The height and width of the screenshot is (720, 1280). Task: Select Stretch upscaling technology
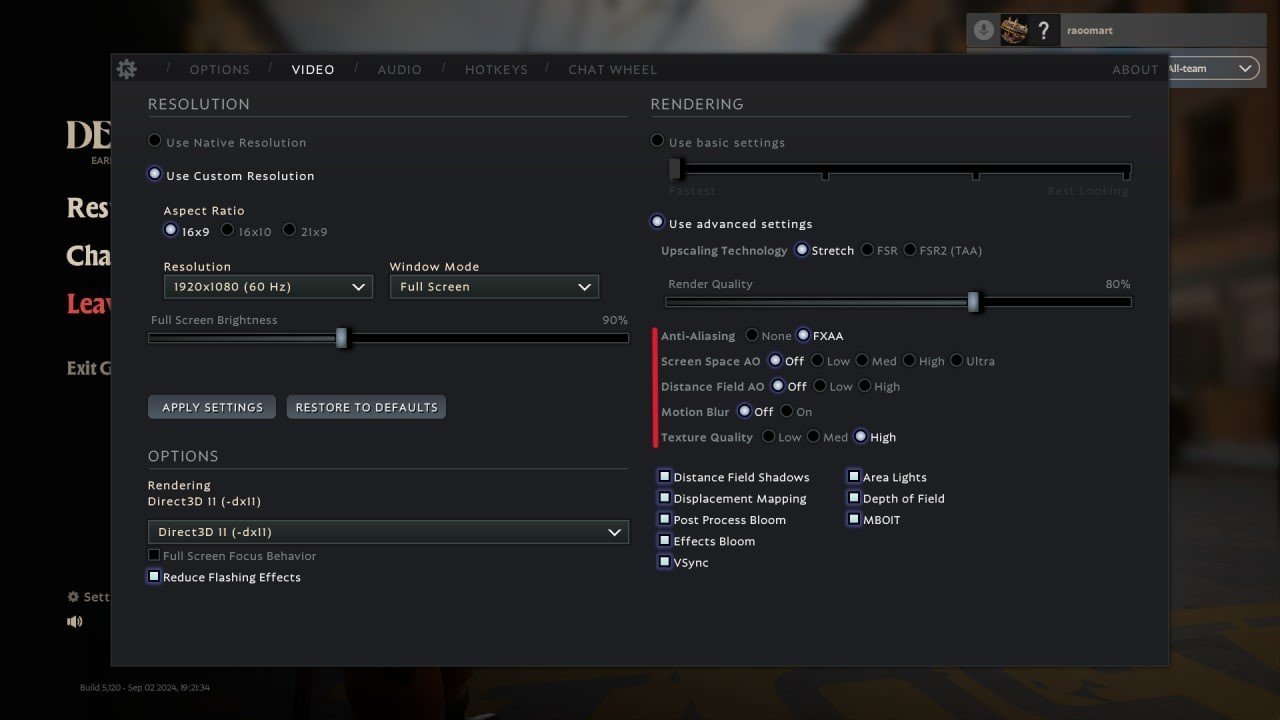click(x=802, y=249)
